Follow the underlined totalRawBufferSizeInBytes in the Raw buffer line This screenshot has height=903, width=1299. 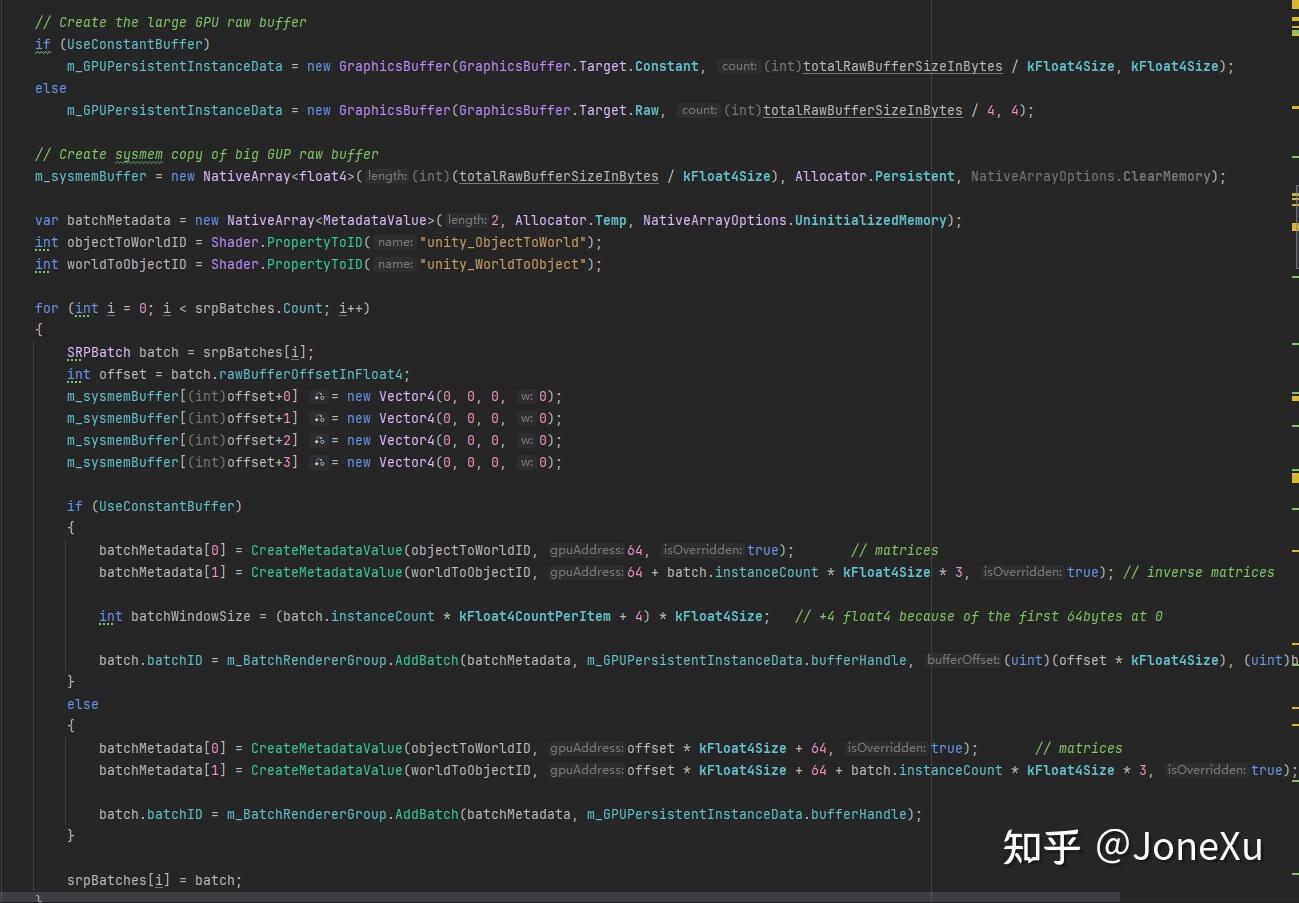(861, 110)
